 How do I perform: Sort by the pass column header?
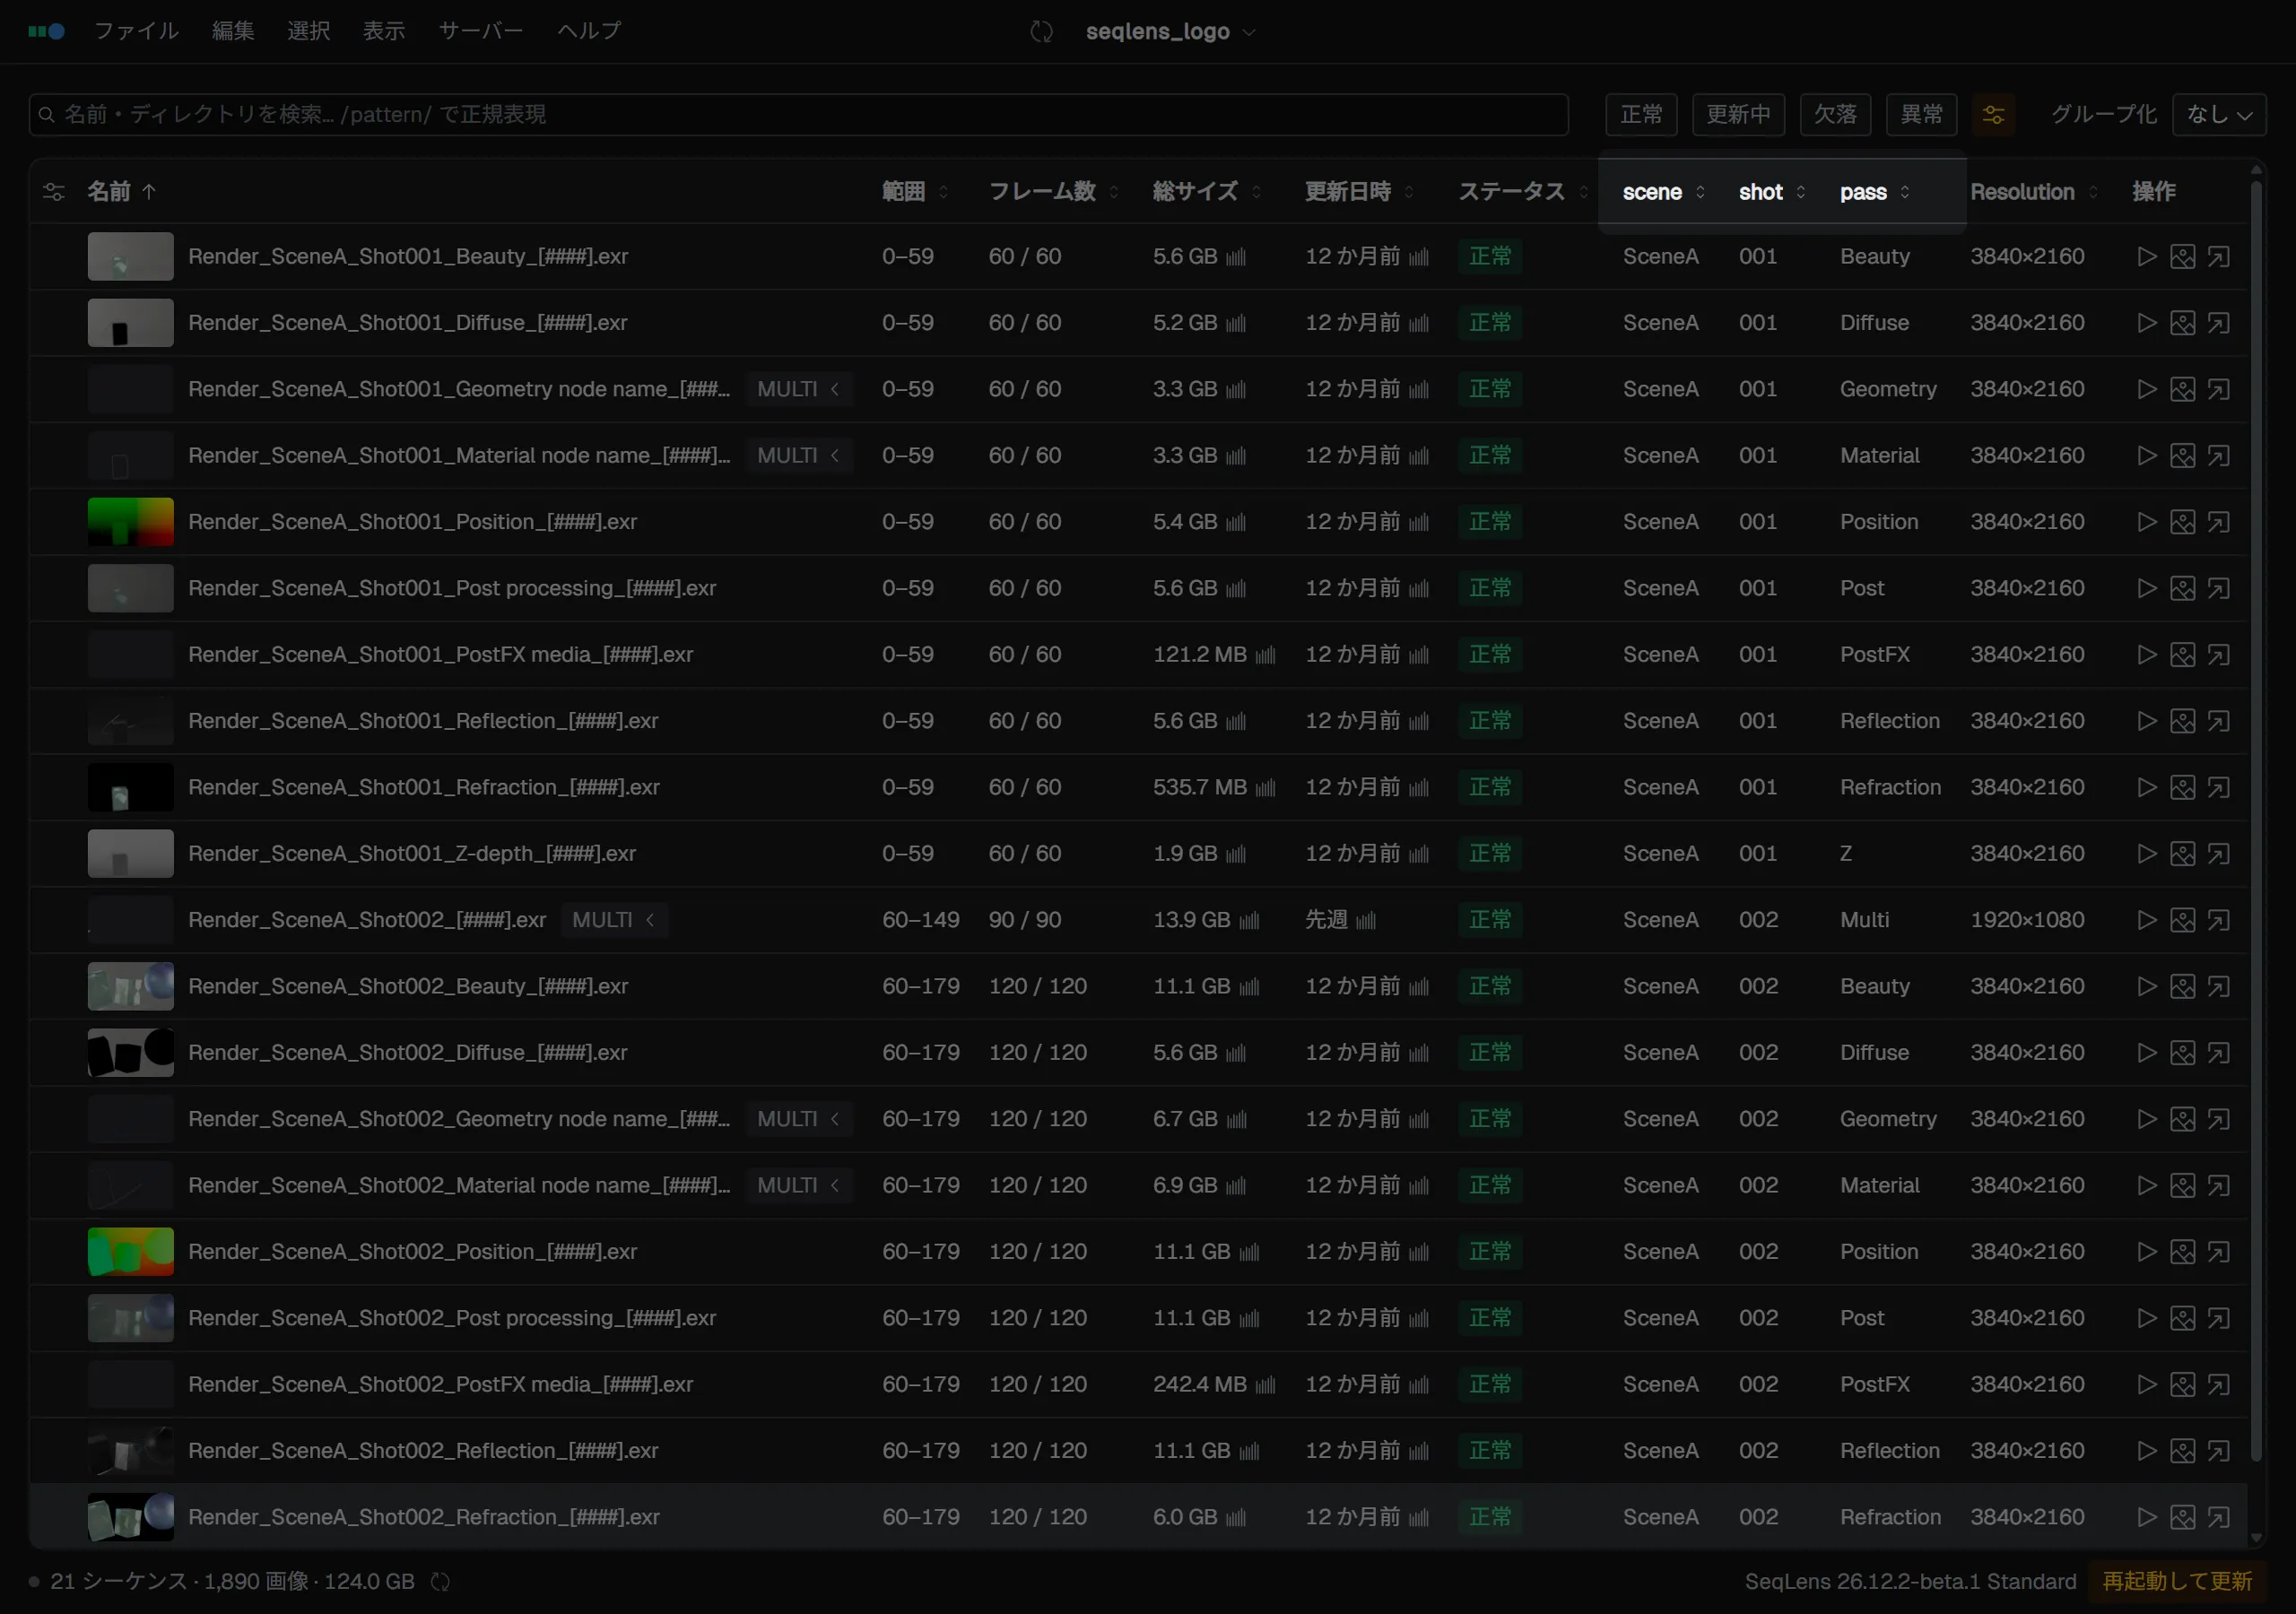pos(1875,192)
